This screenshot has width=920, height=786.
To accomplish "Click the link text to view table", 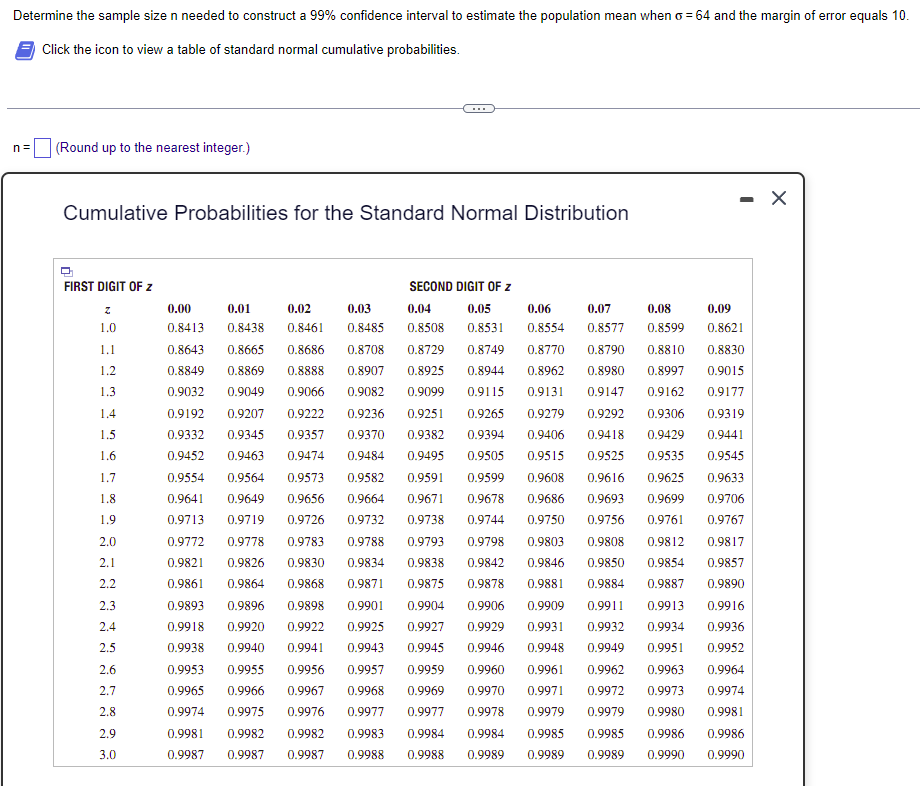I will [x=251, y=50].
